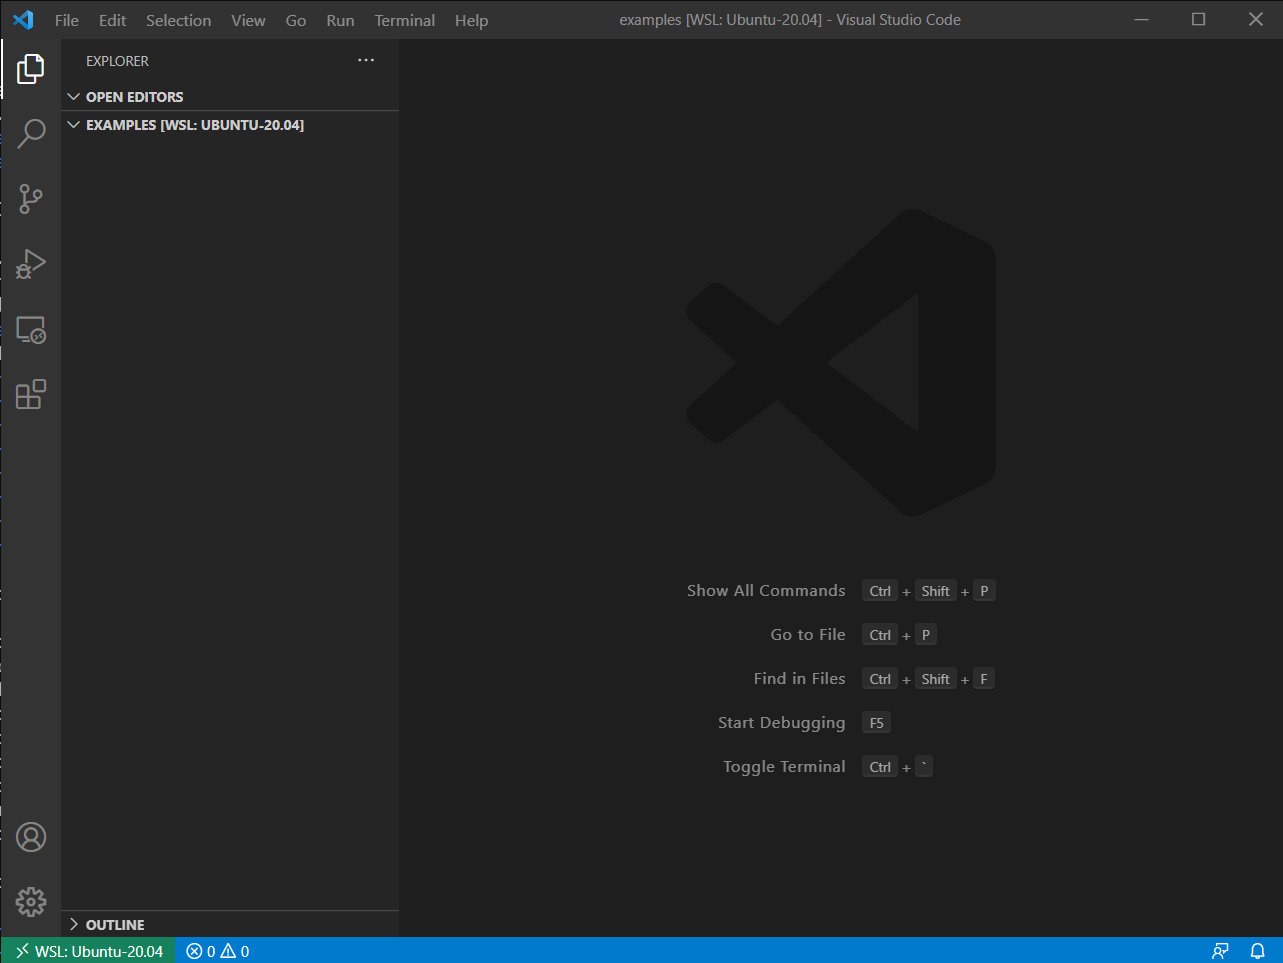Click the Start Debugging label
Screen dimensions: 1283x963
tap(781, 723)
